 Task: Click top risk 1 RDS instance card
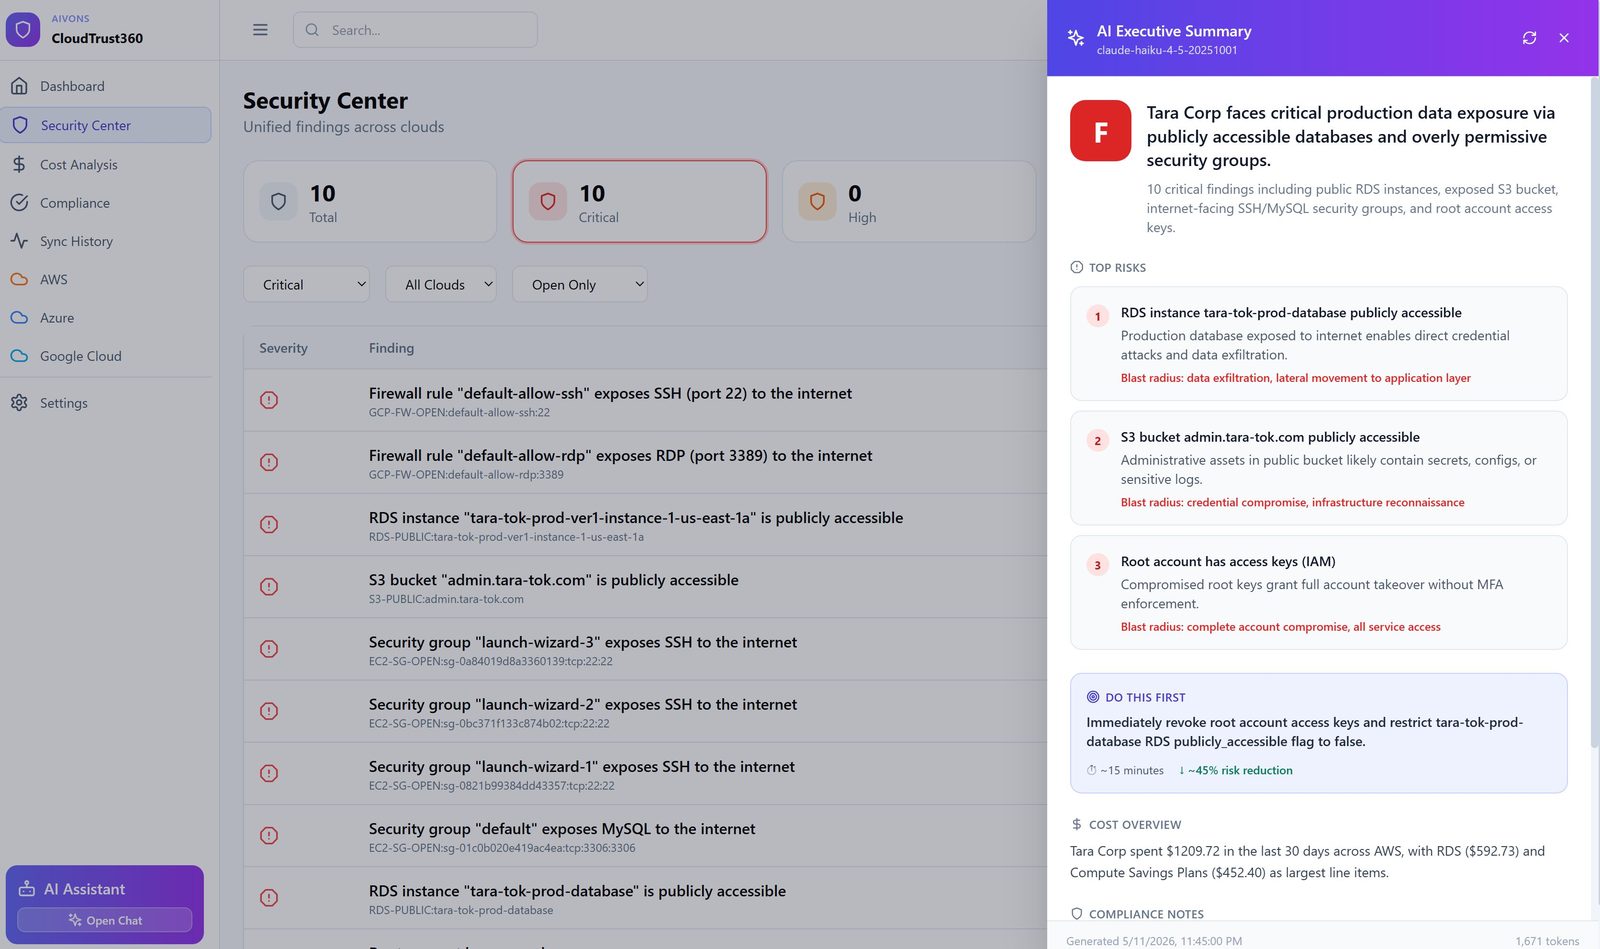pyautogui.click(x=1318, y=343)
